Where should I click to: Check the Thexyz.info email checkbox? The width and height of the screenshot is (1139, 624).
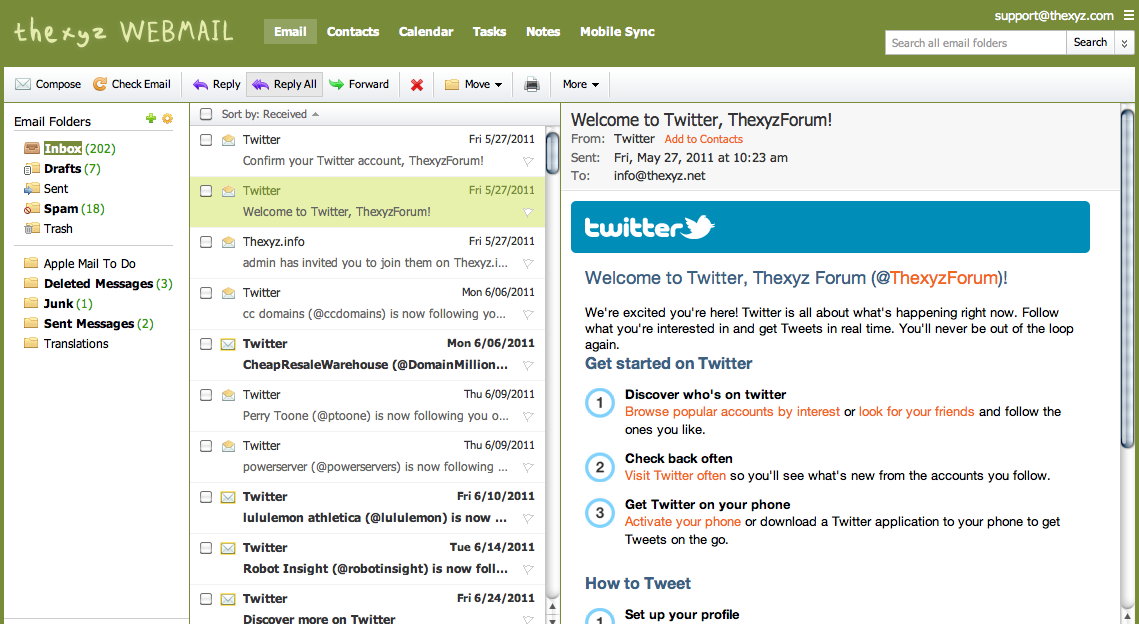206,242
